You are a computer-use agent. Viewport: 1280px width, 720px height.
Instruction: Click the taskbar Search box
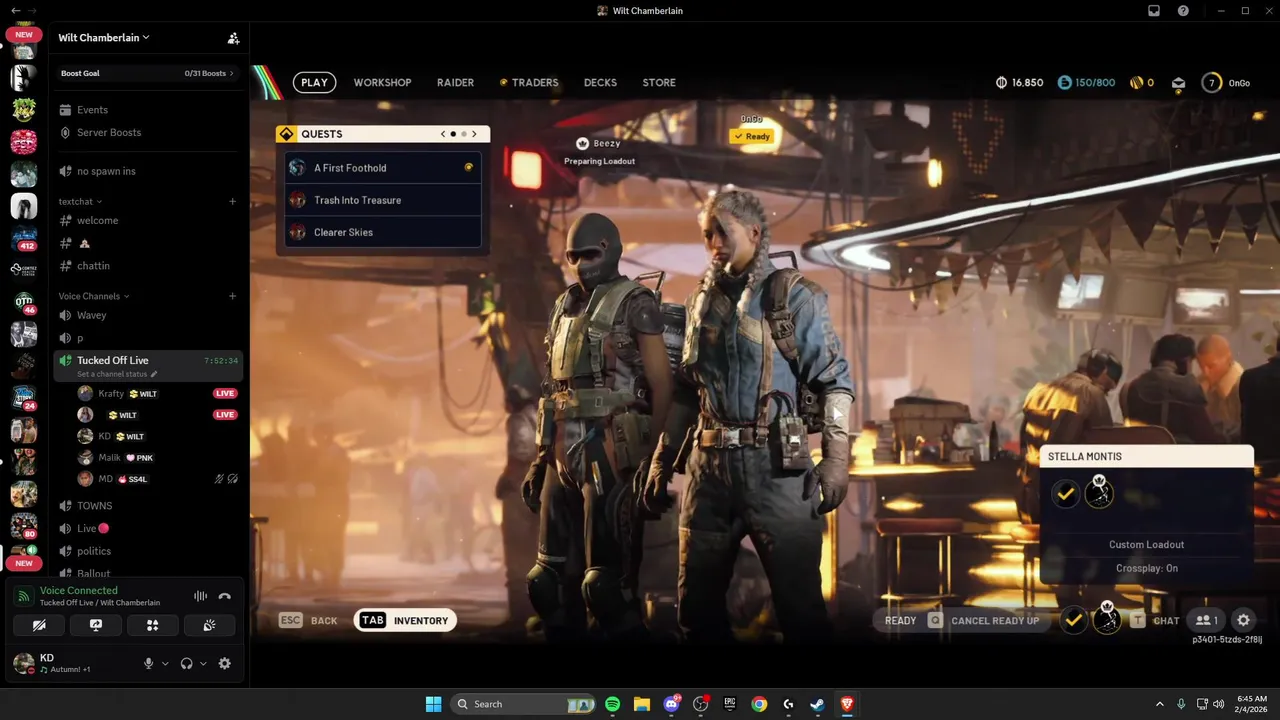pyautogui.click(x=523, y=704)
